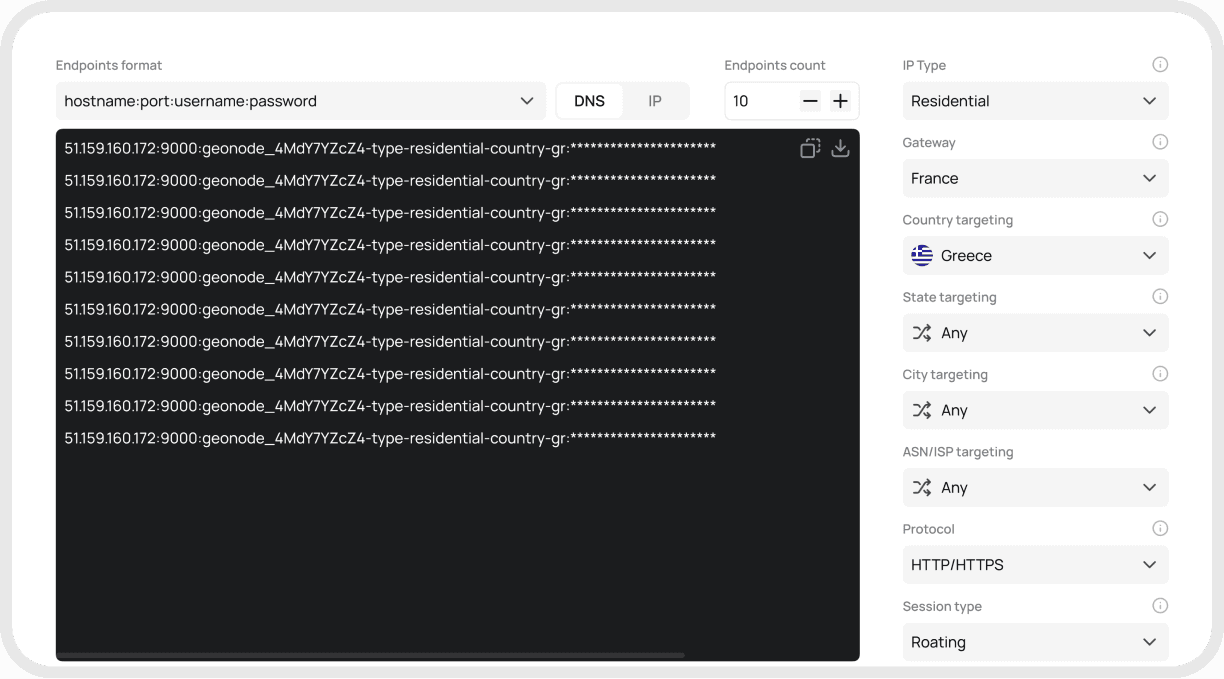Increase endpoints count with plus
The height and width of the screenshot is (679, 1224).
[840, 101]
